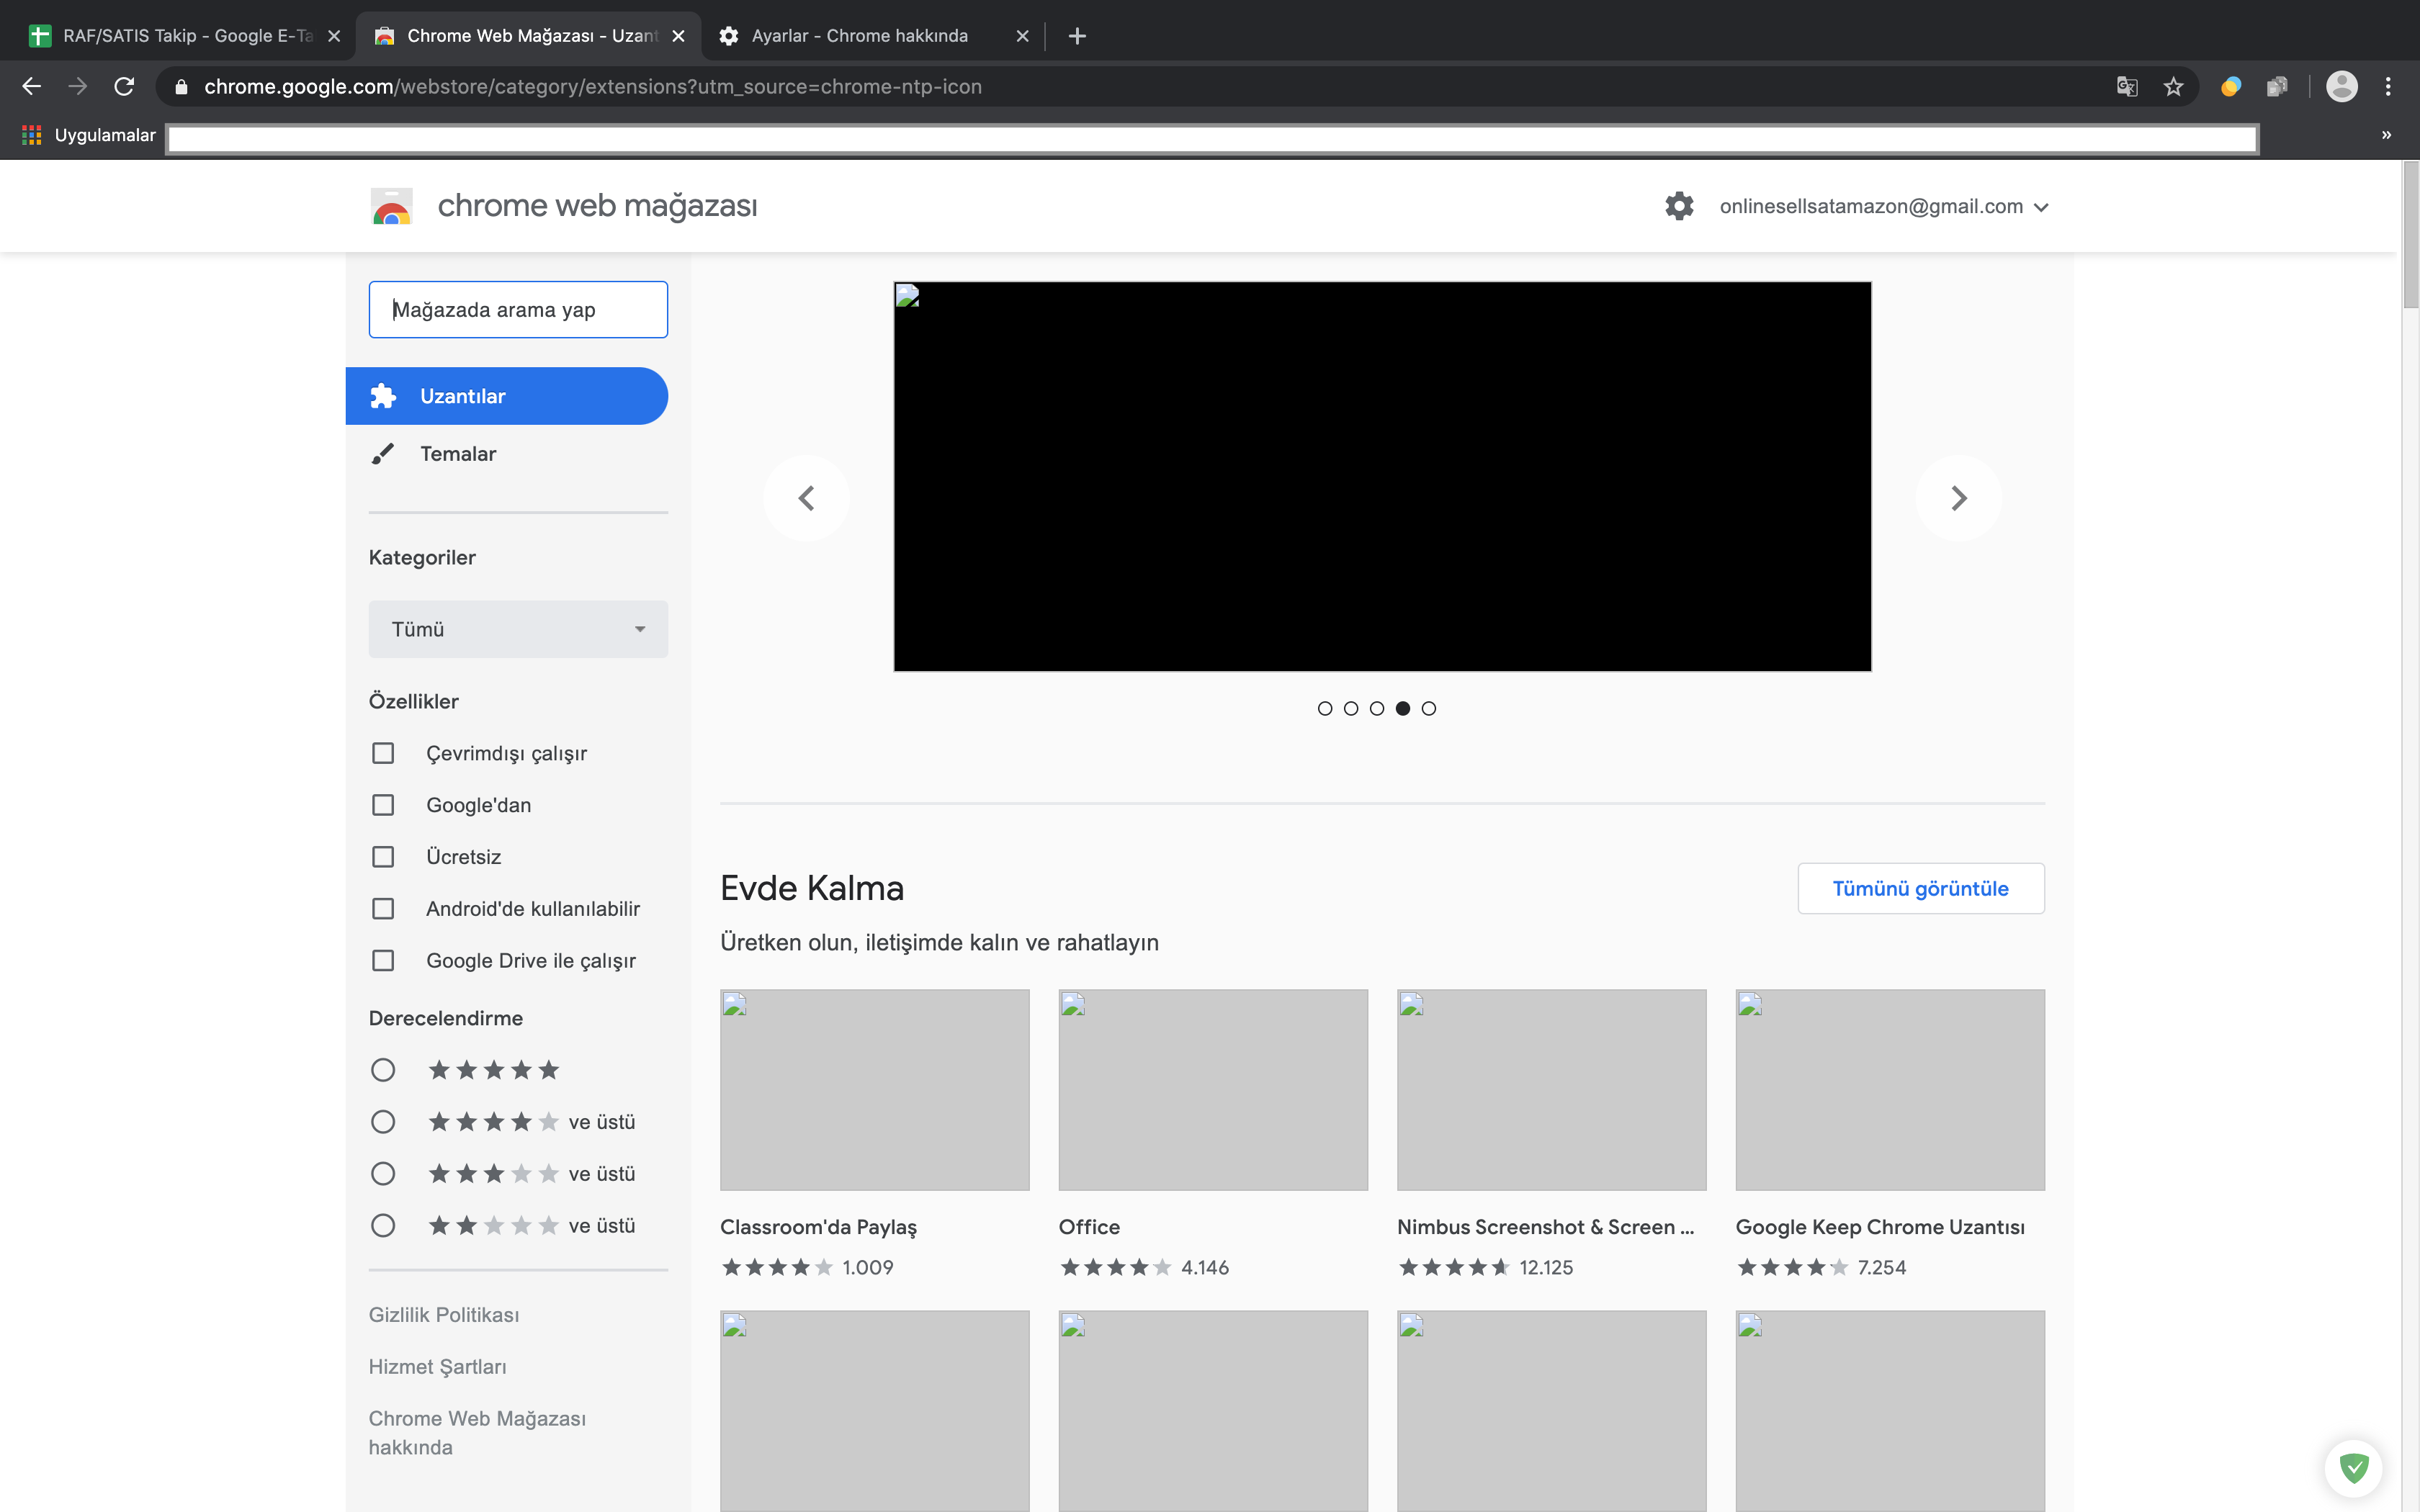Image resolution: width=2420 pixels, height=1512 pixels.
Task: Open web store settings gear icon
Action: point(1679,206)
